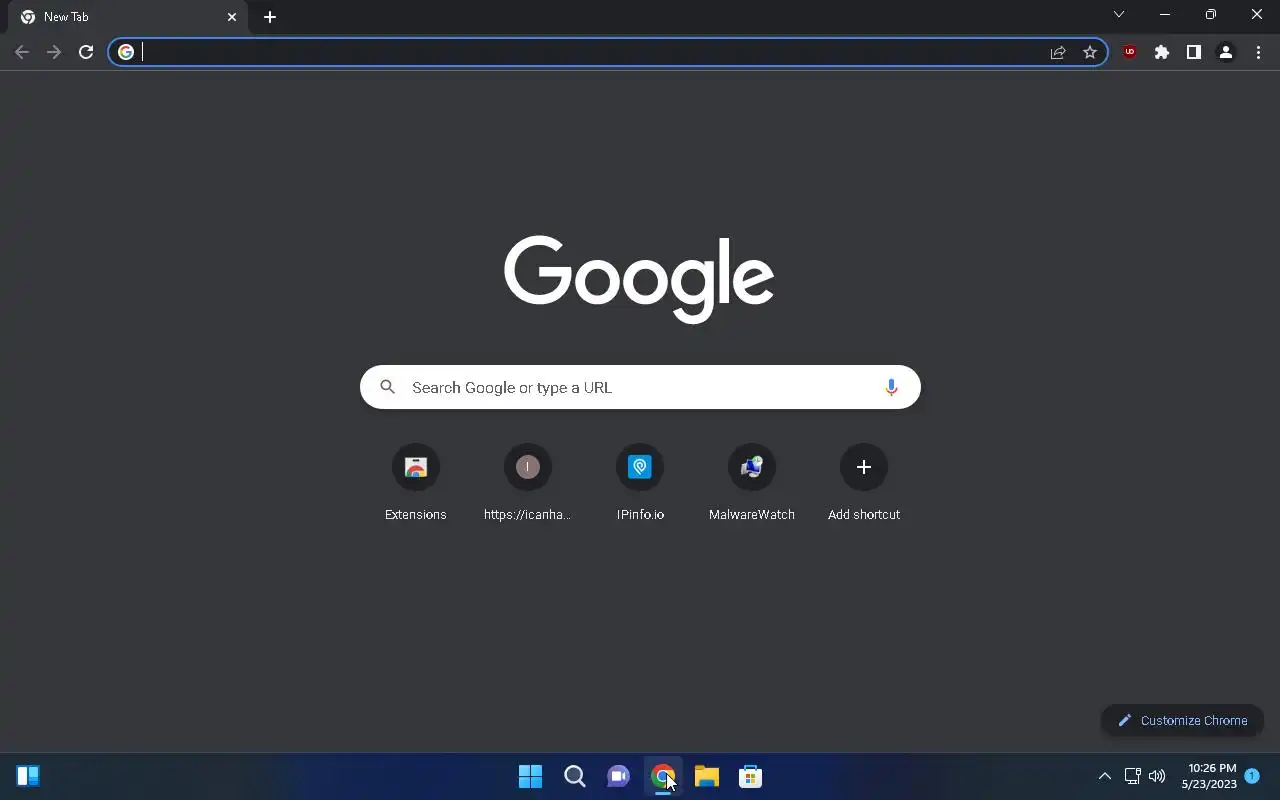The height and width of the screenshot is (800, 1280).
Task: Open the profile avatar menu
Action: click(1226, 52)
